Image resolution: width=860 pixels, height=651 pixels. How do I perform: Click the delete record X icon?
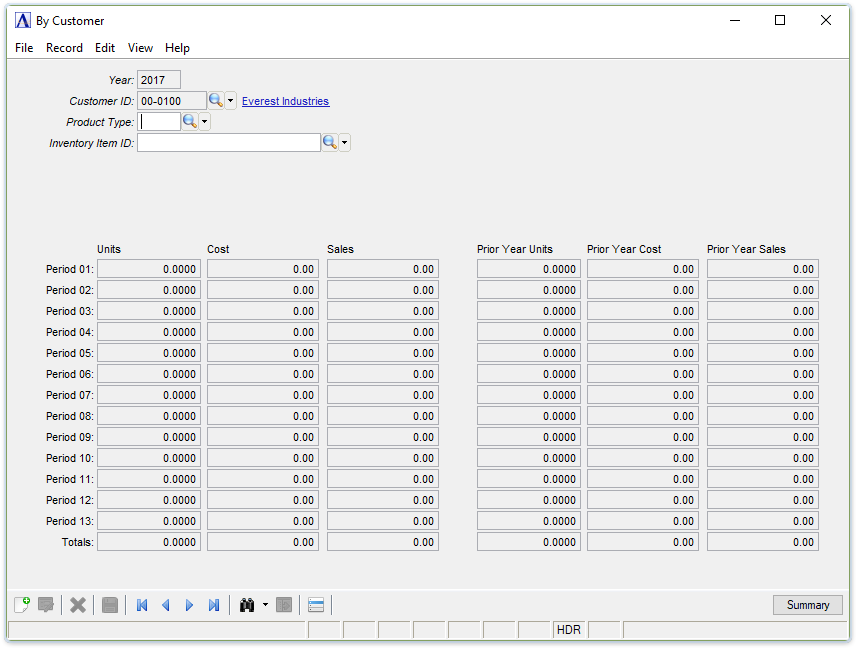78,605
